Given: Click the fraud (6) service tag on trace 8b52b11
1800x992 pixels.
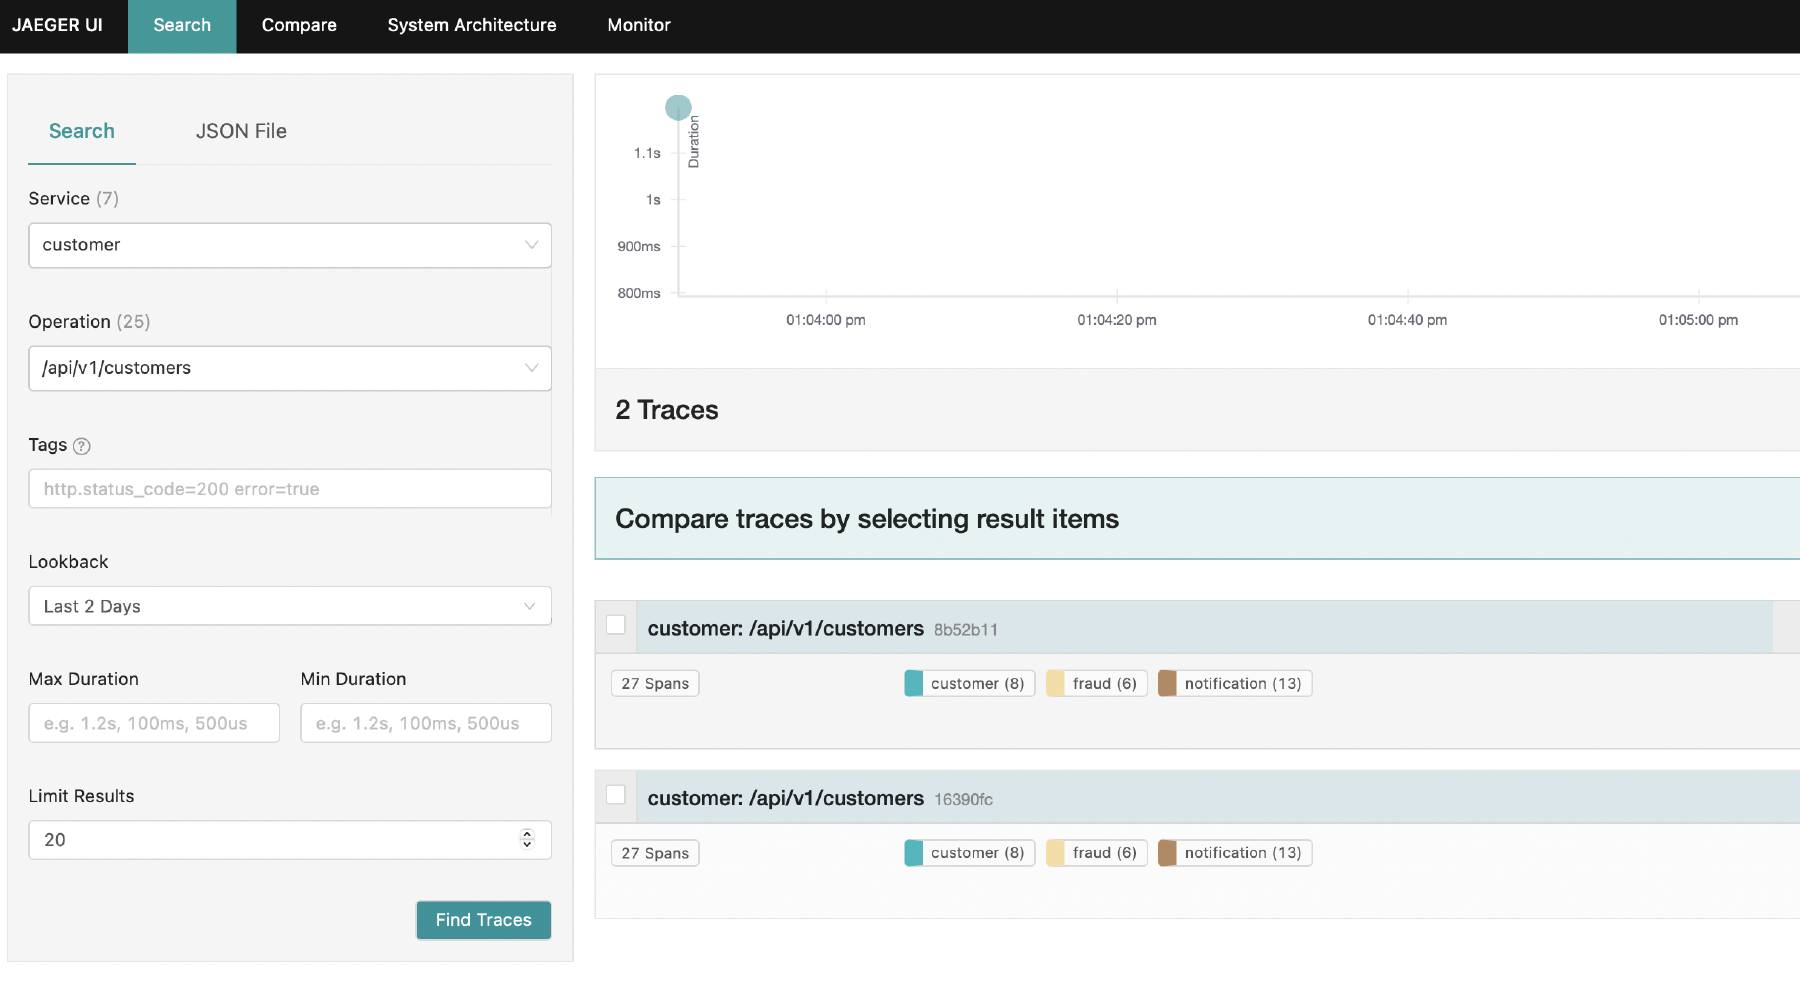Looking at the screenshot, I should pos(1096,683).
